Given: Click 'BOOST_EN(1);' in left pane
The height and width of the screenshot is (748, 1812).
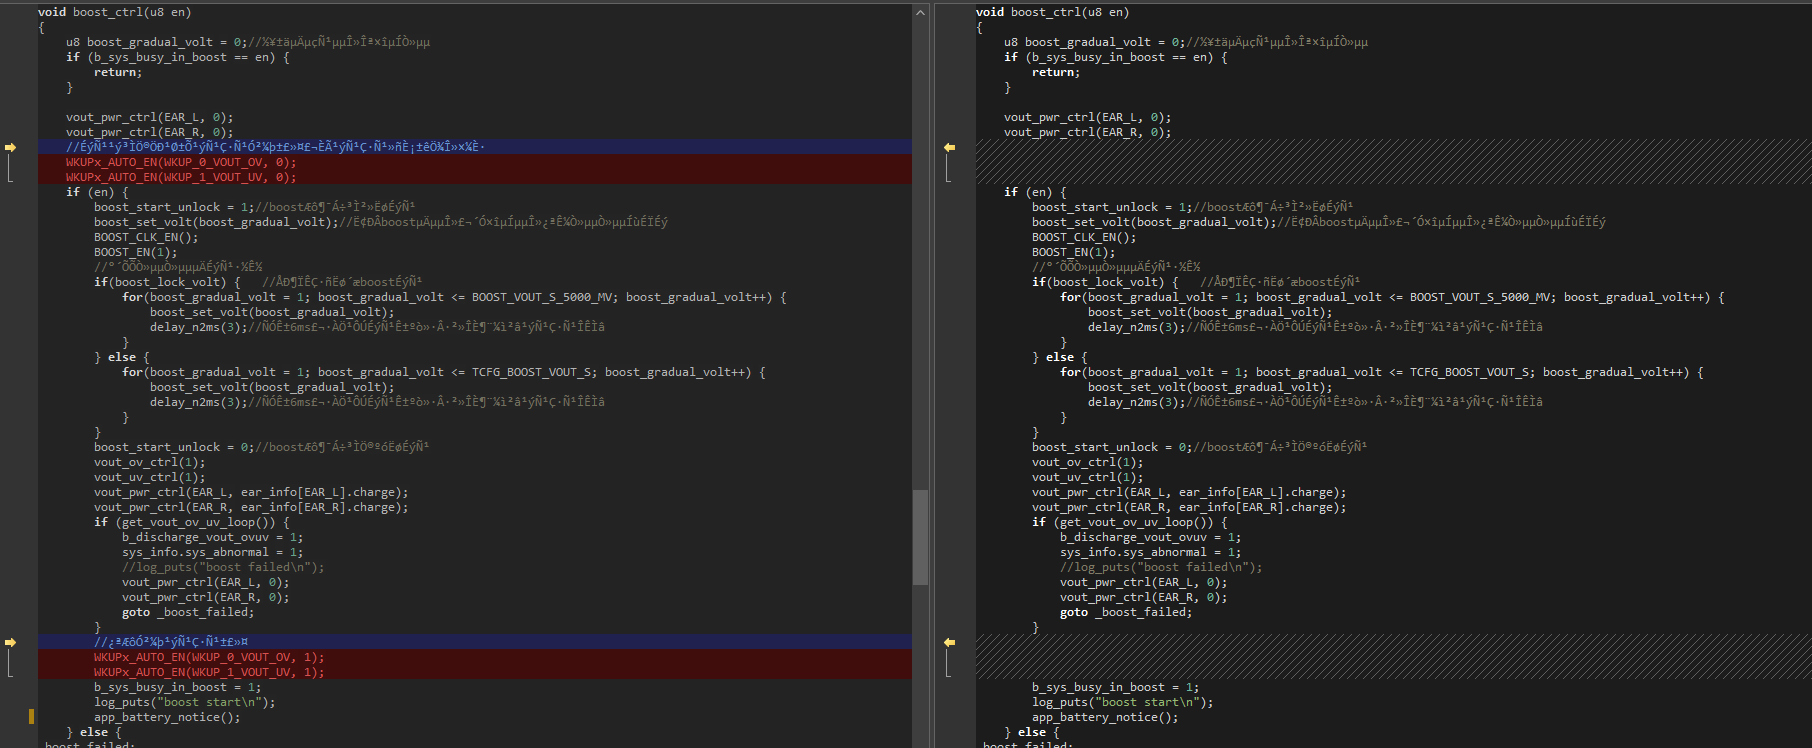Looking at the screenshot, I should tap(136, 252).
